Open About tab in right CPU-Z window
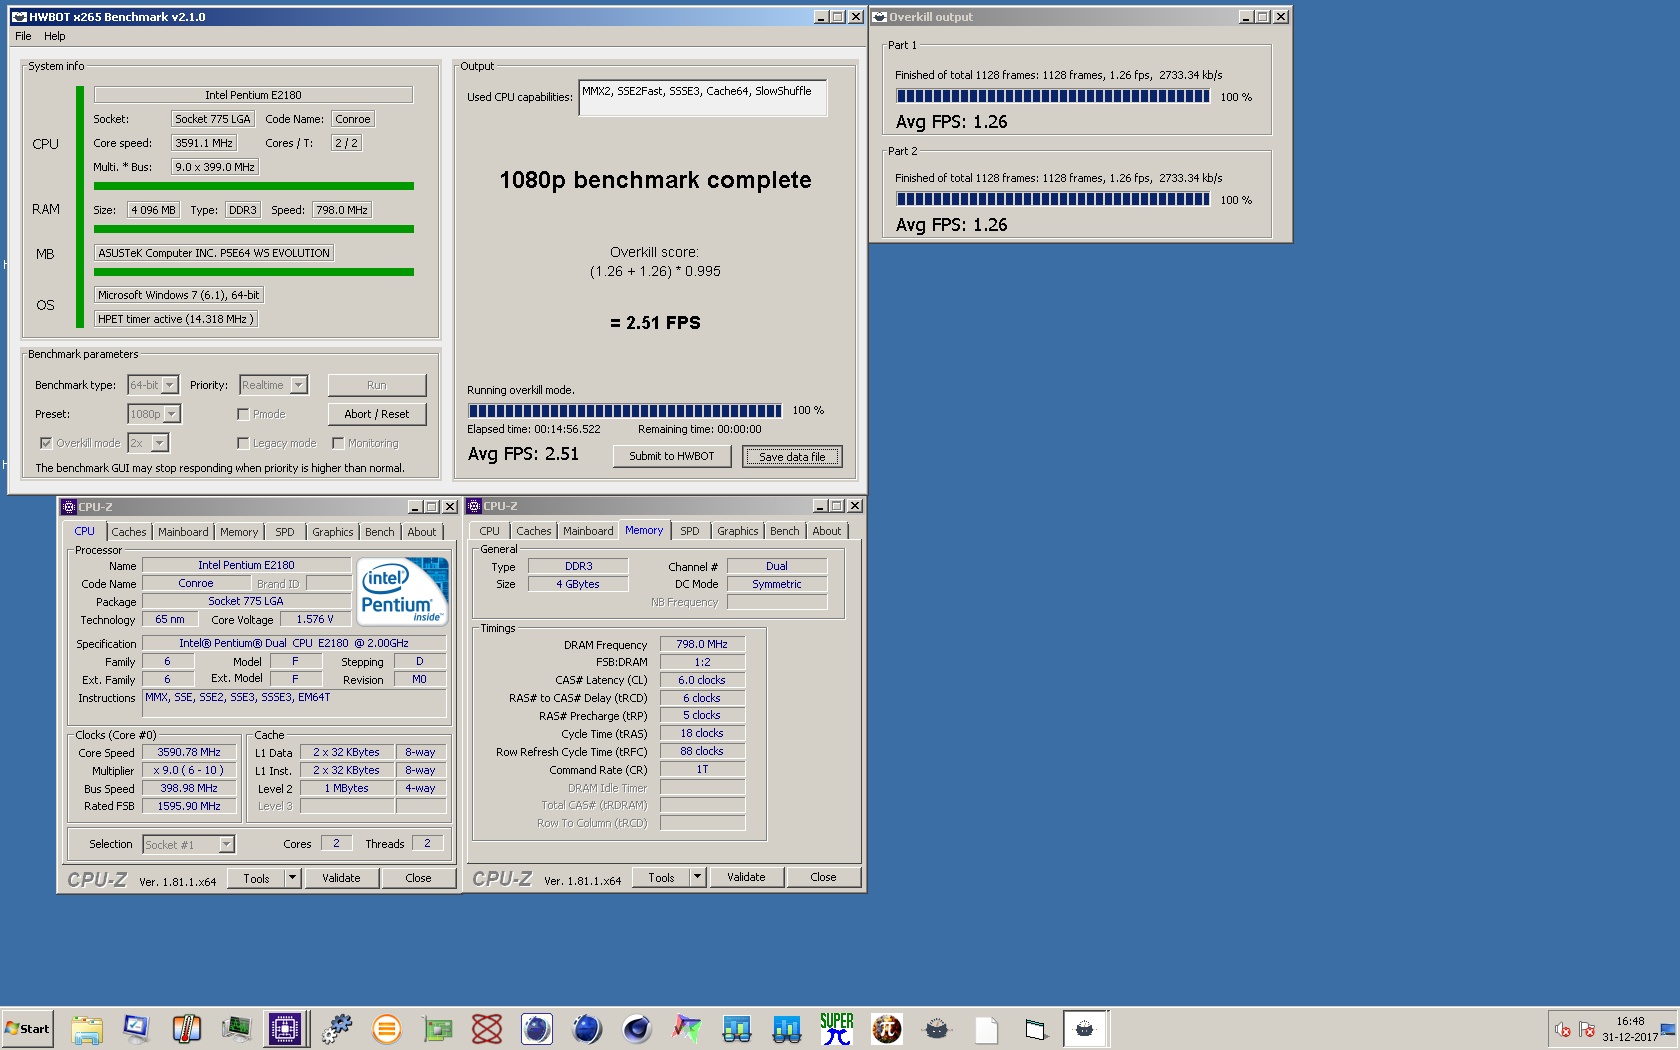This screenshot has width=1680, height=1050. coord(827,531)
